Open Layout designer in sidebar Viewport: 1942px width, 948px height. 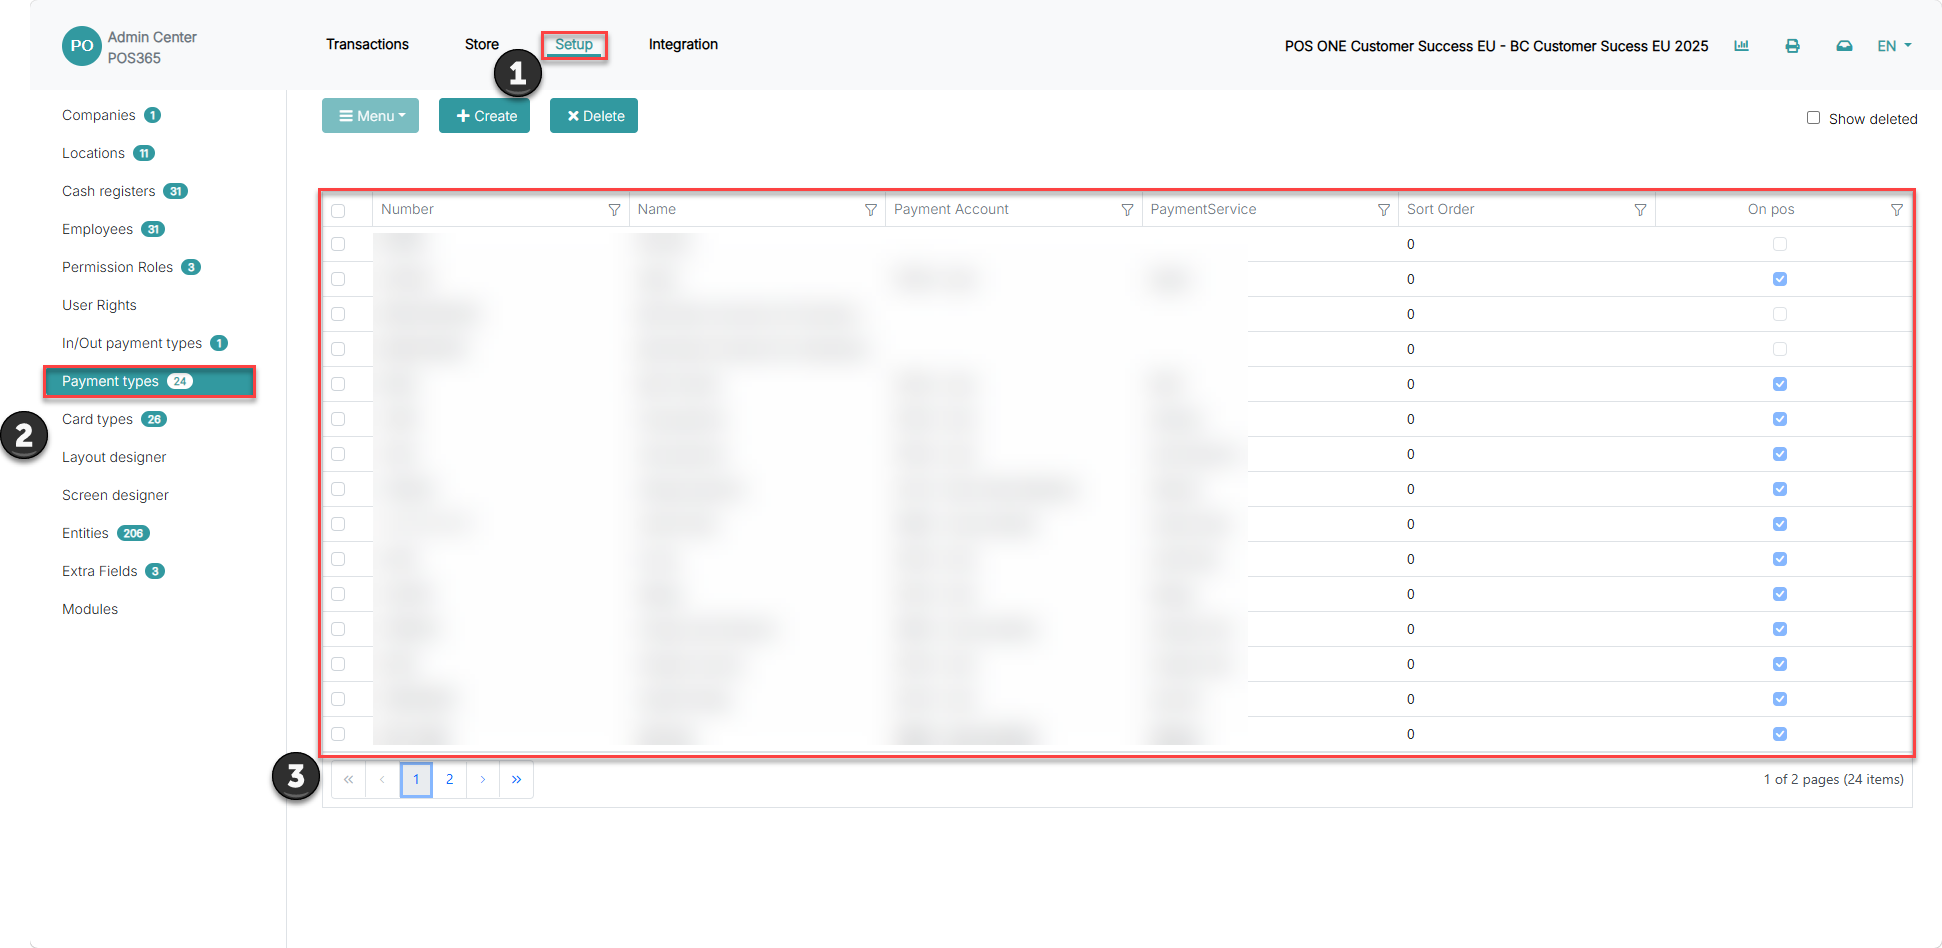point(114,457)
